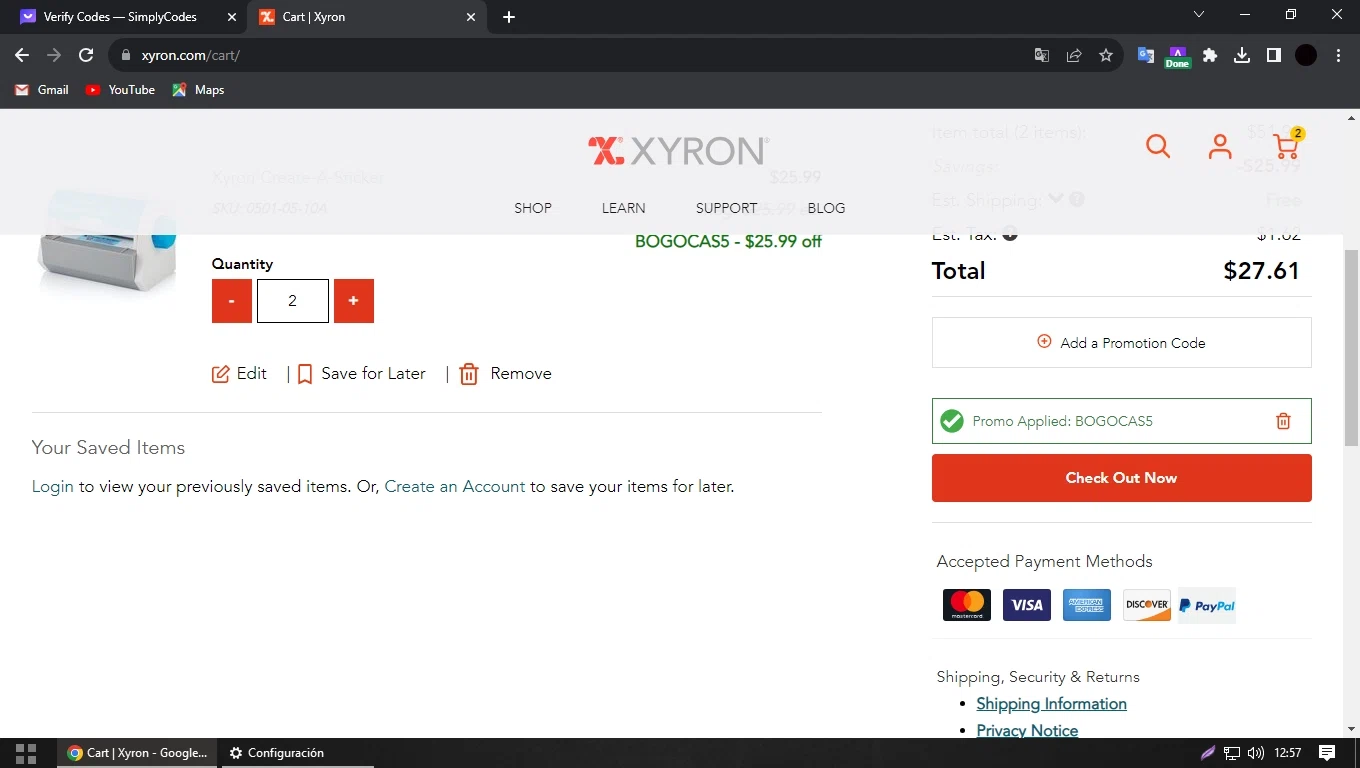Open Shipping Information link
Screen dimensions: 1360x768
(1051, 704)
